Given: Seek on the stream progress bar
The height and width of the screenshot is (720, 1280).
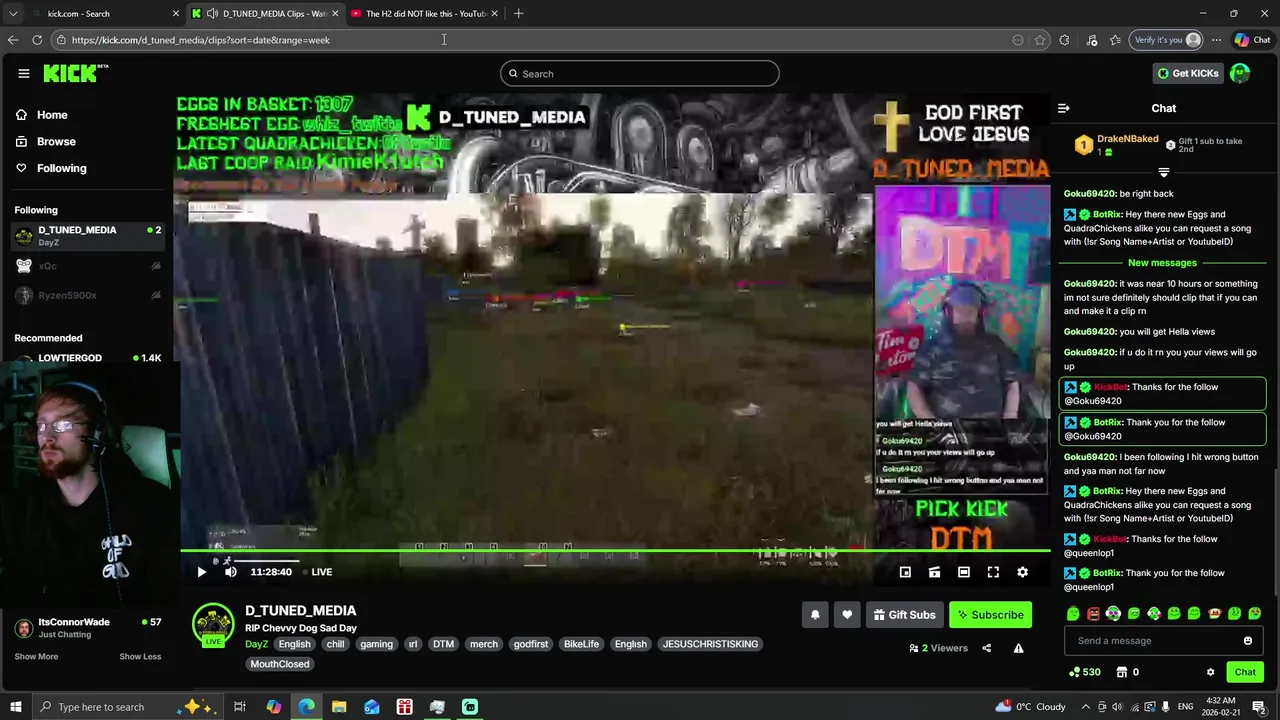Looking at the screenshot, I should pyautogui.click(x=615, y=551).
